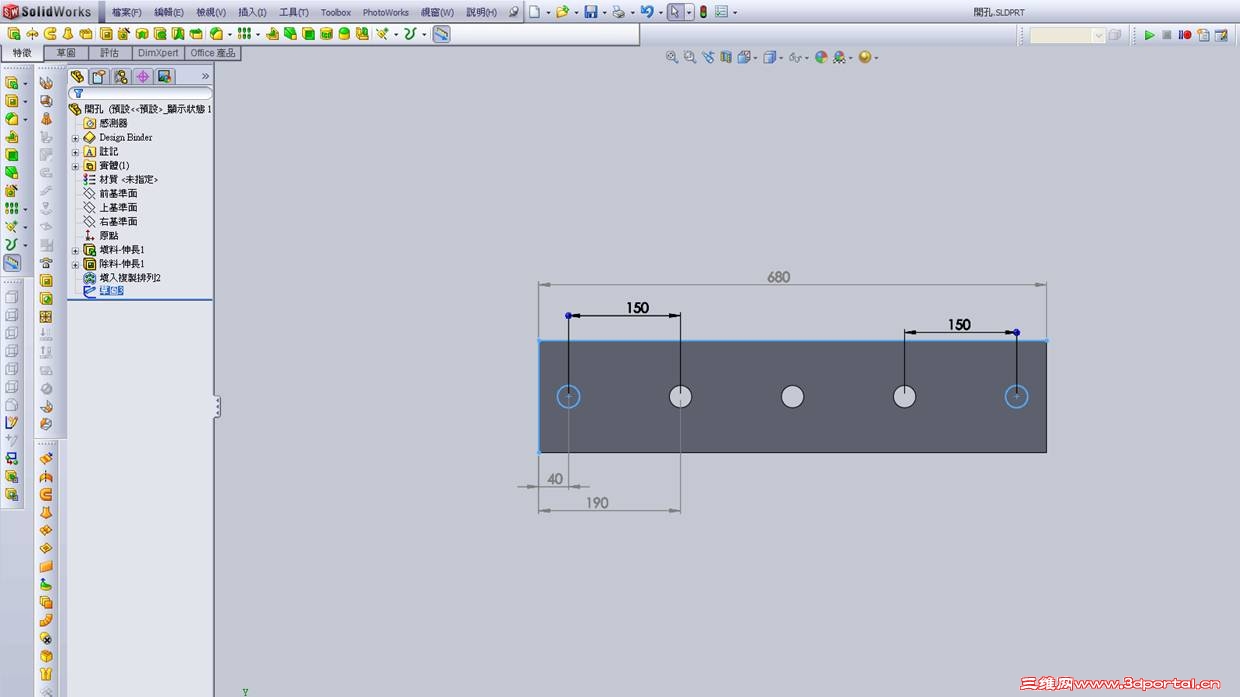Open the PhotoWorks menu
The image size is (1240, 697).
(x=385, y=12)
